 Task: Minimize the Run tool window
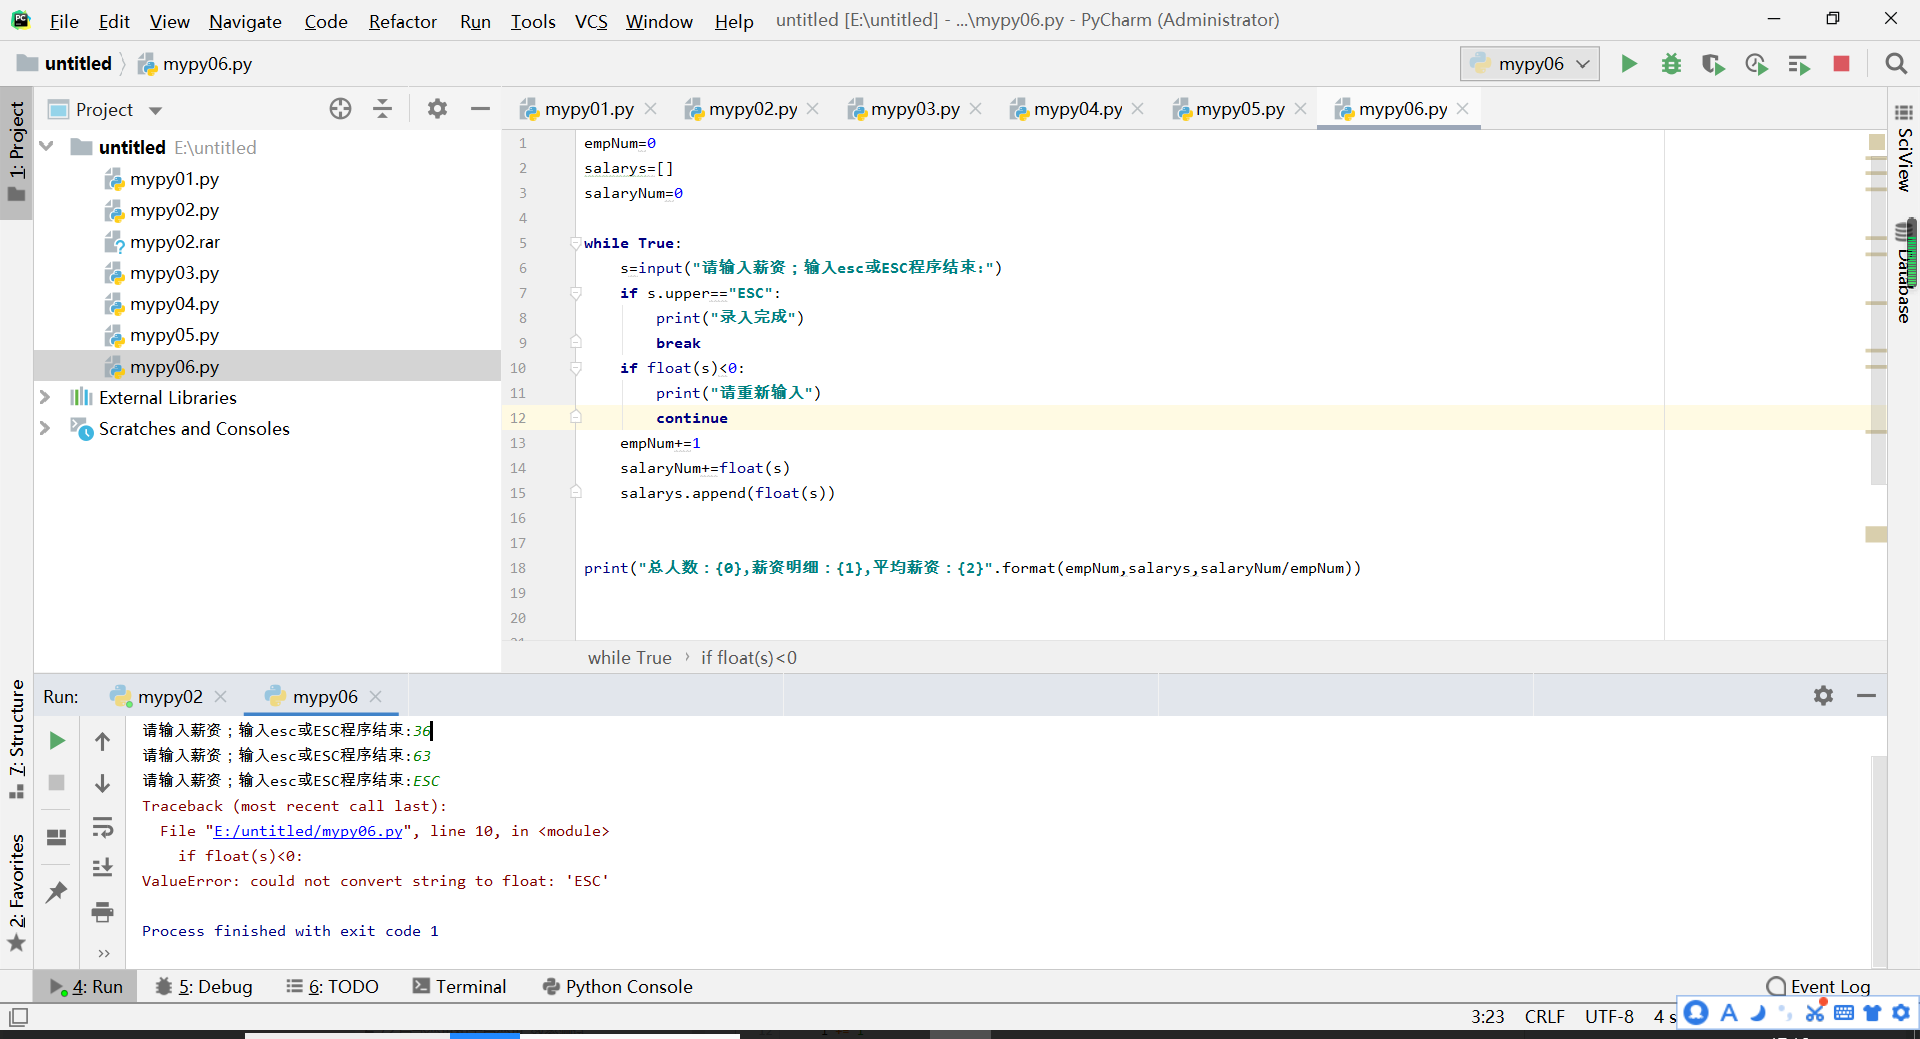(1866, 696)
